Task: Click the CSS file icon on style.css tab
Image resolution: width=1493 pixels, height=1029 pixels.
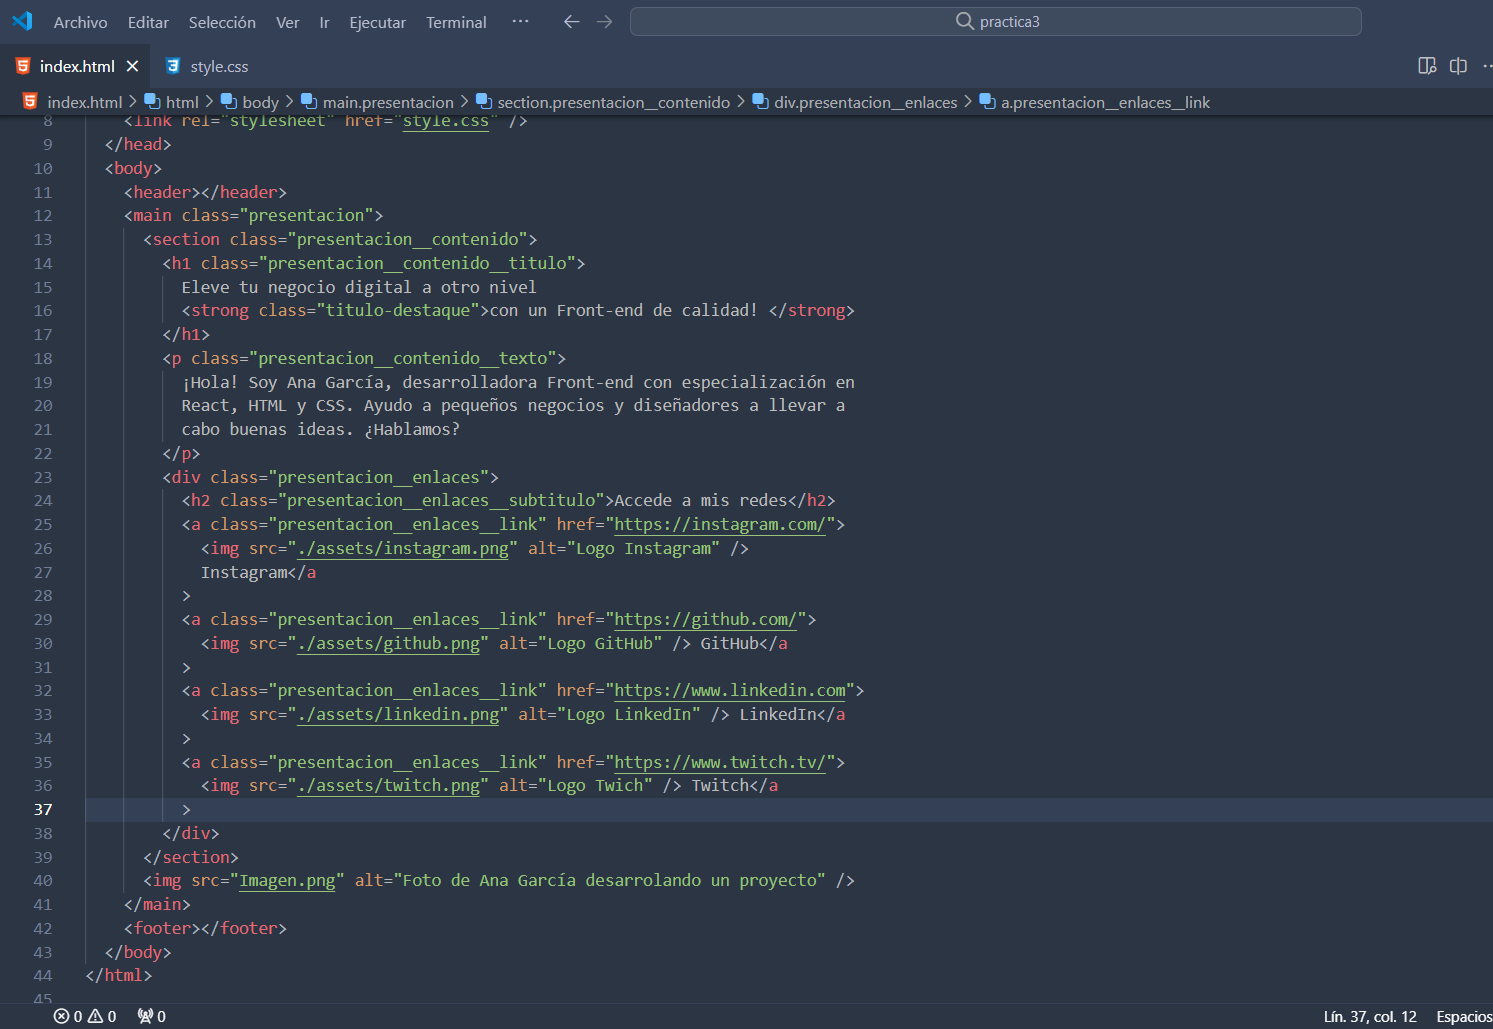Action: (173, 66)
